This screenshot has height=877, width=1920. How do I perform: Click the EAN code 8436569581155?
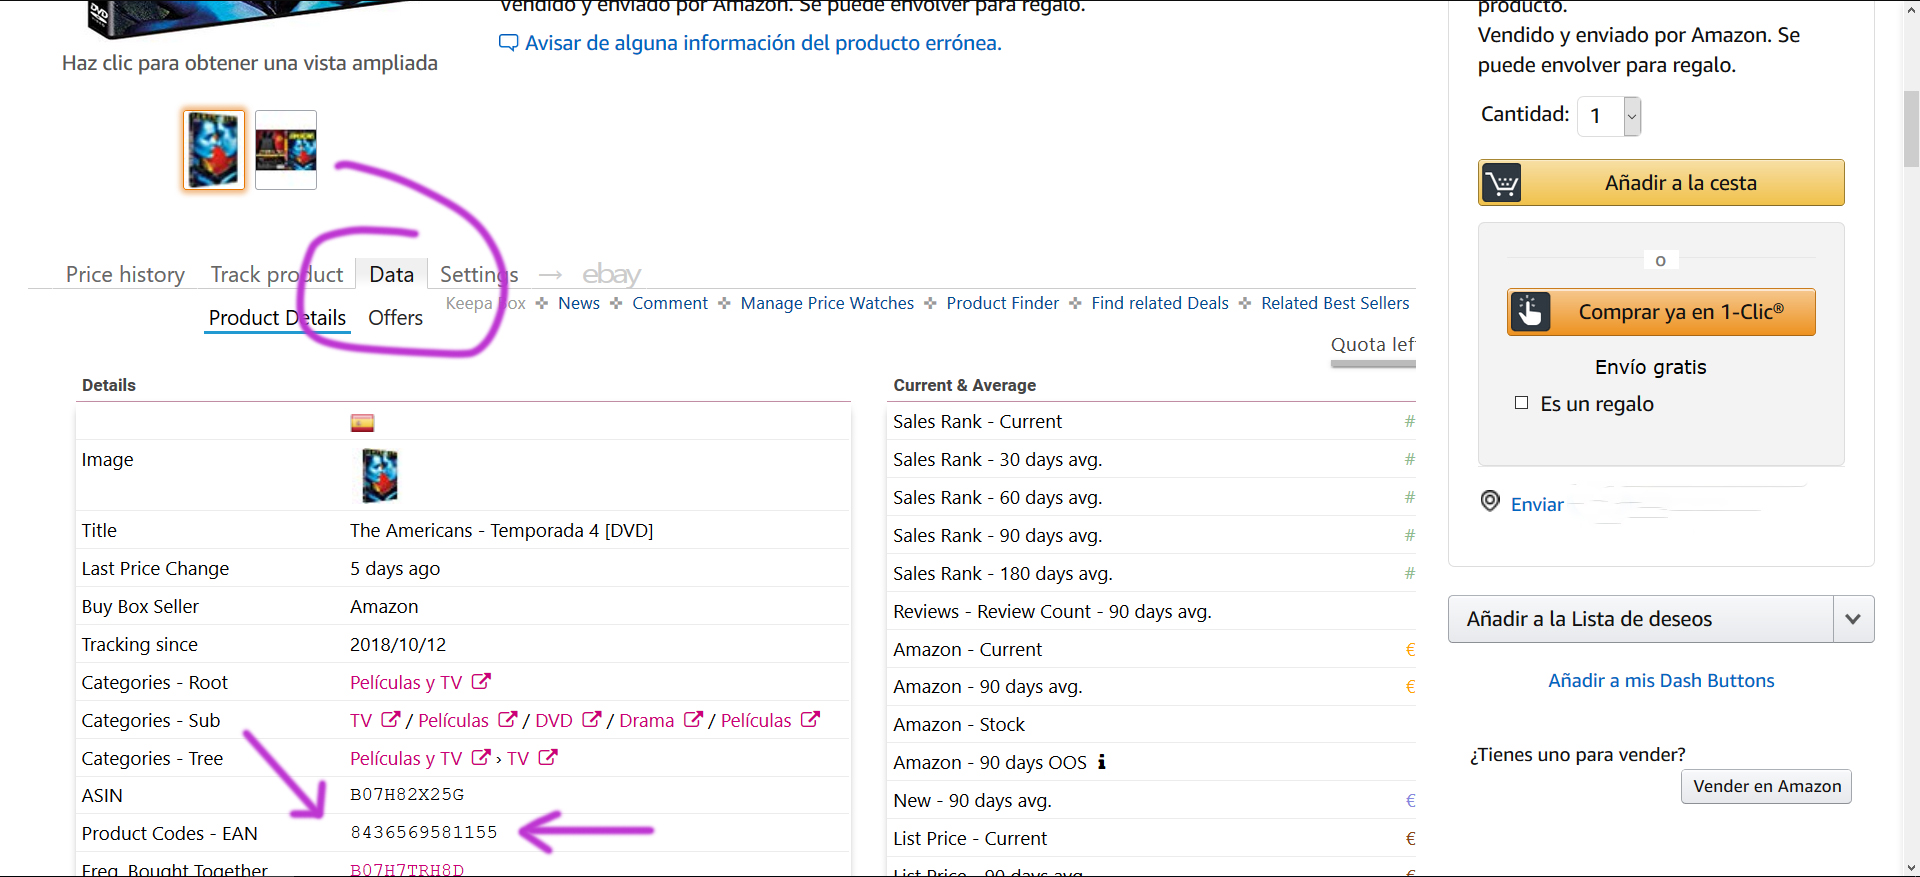(424, 832)
